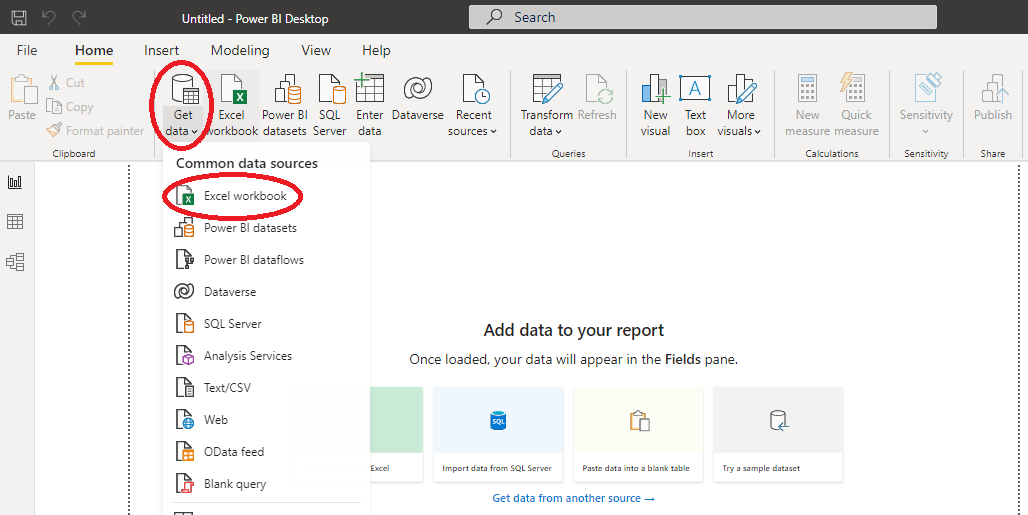Click the SQL Server ribbon icon

tap(330, 104)
